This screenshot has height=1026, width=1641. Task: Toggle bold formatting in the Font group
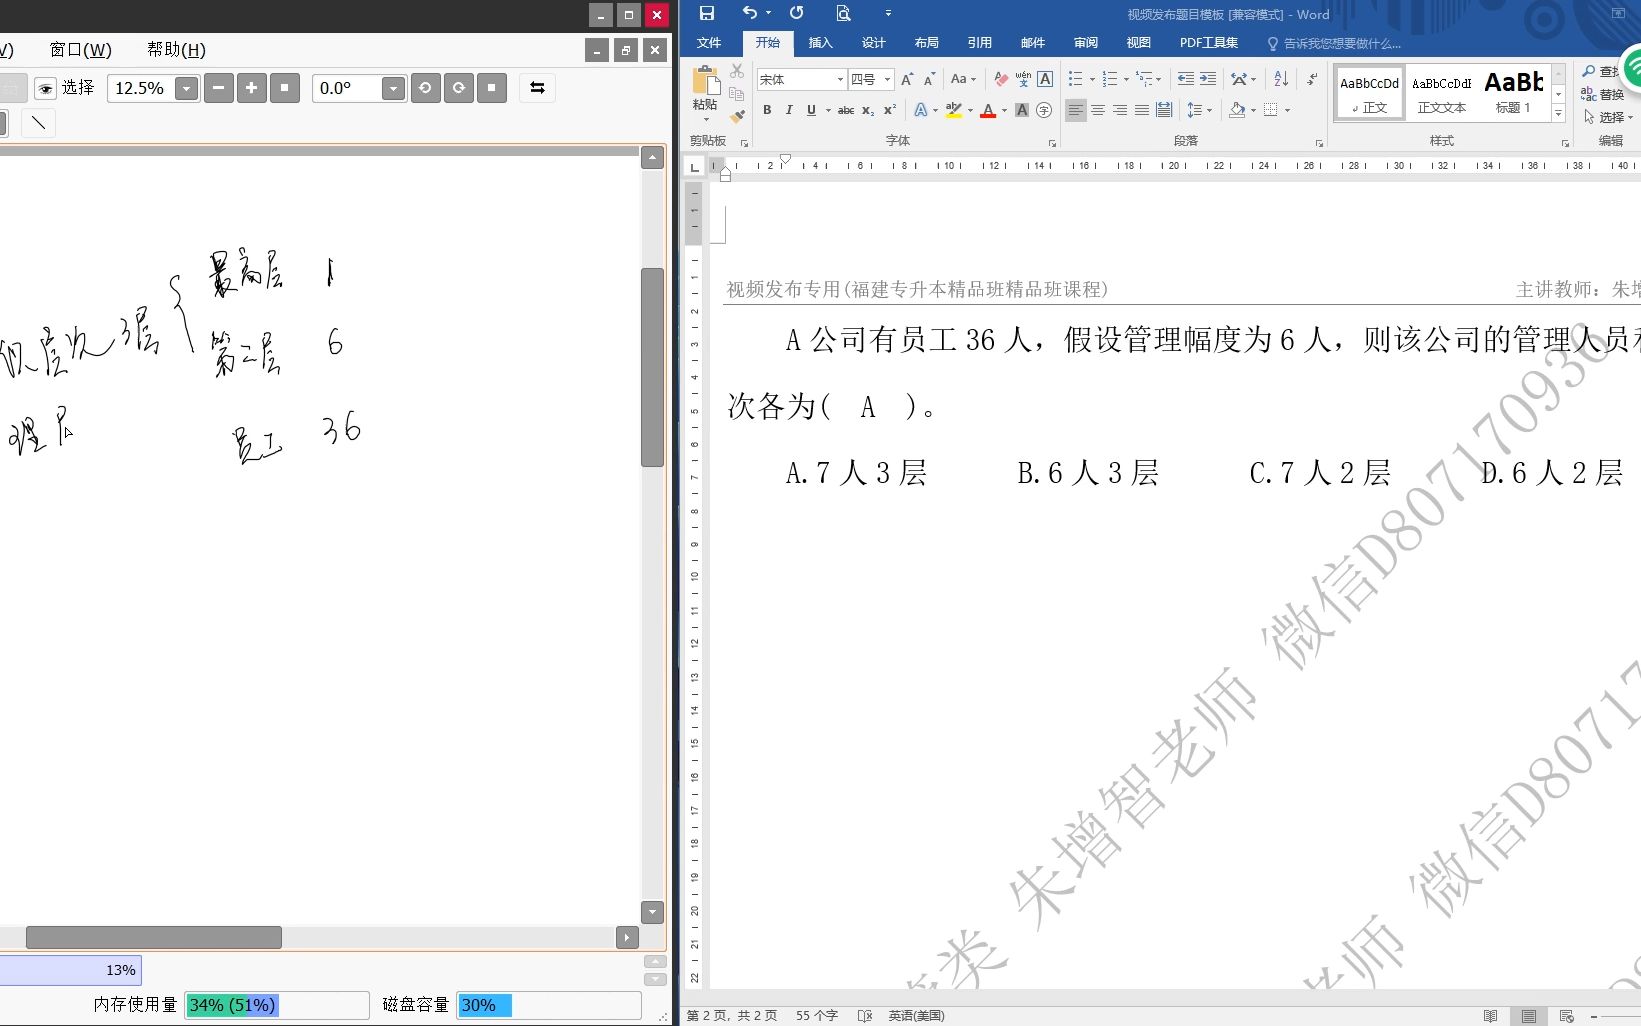pyautogui.click(x=766, y=110)
